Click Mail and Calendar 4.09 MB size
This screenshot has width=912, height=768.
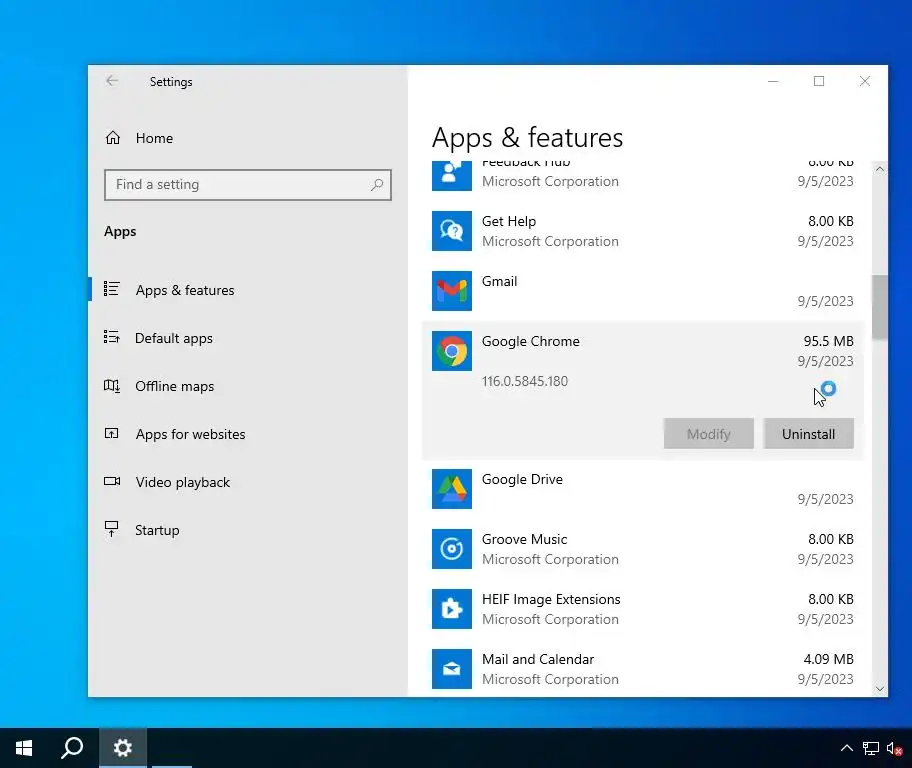pyautogui.click(x=828, y=659)
